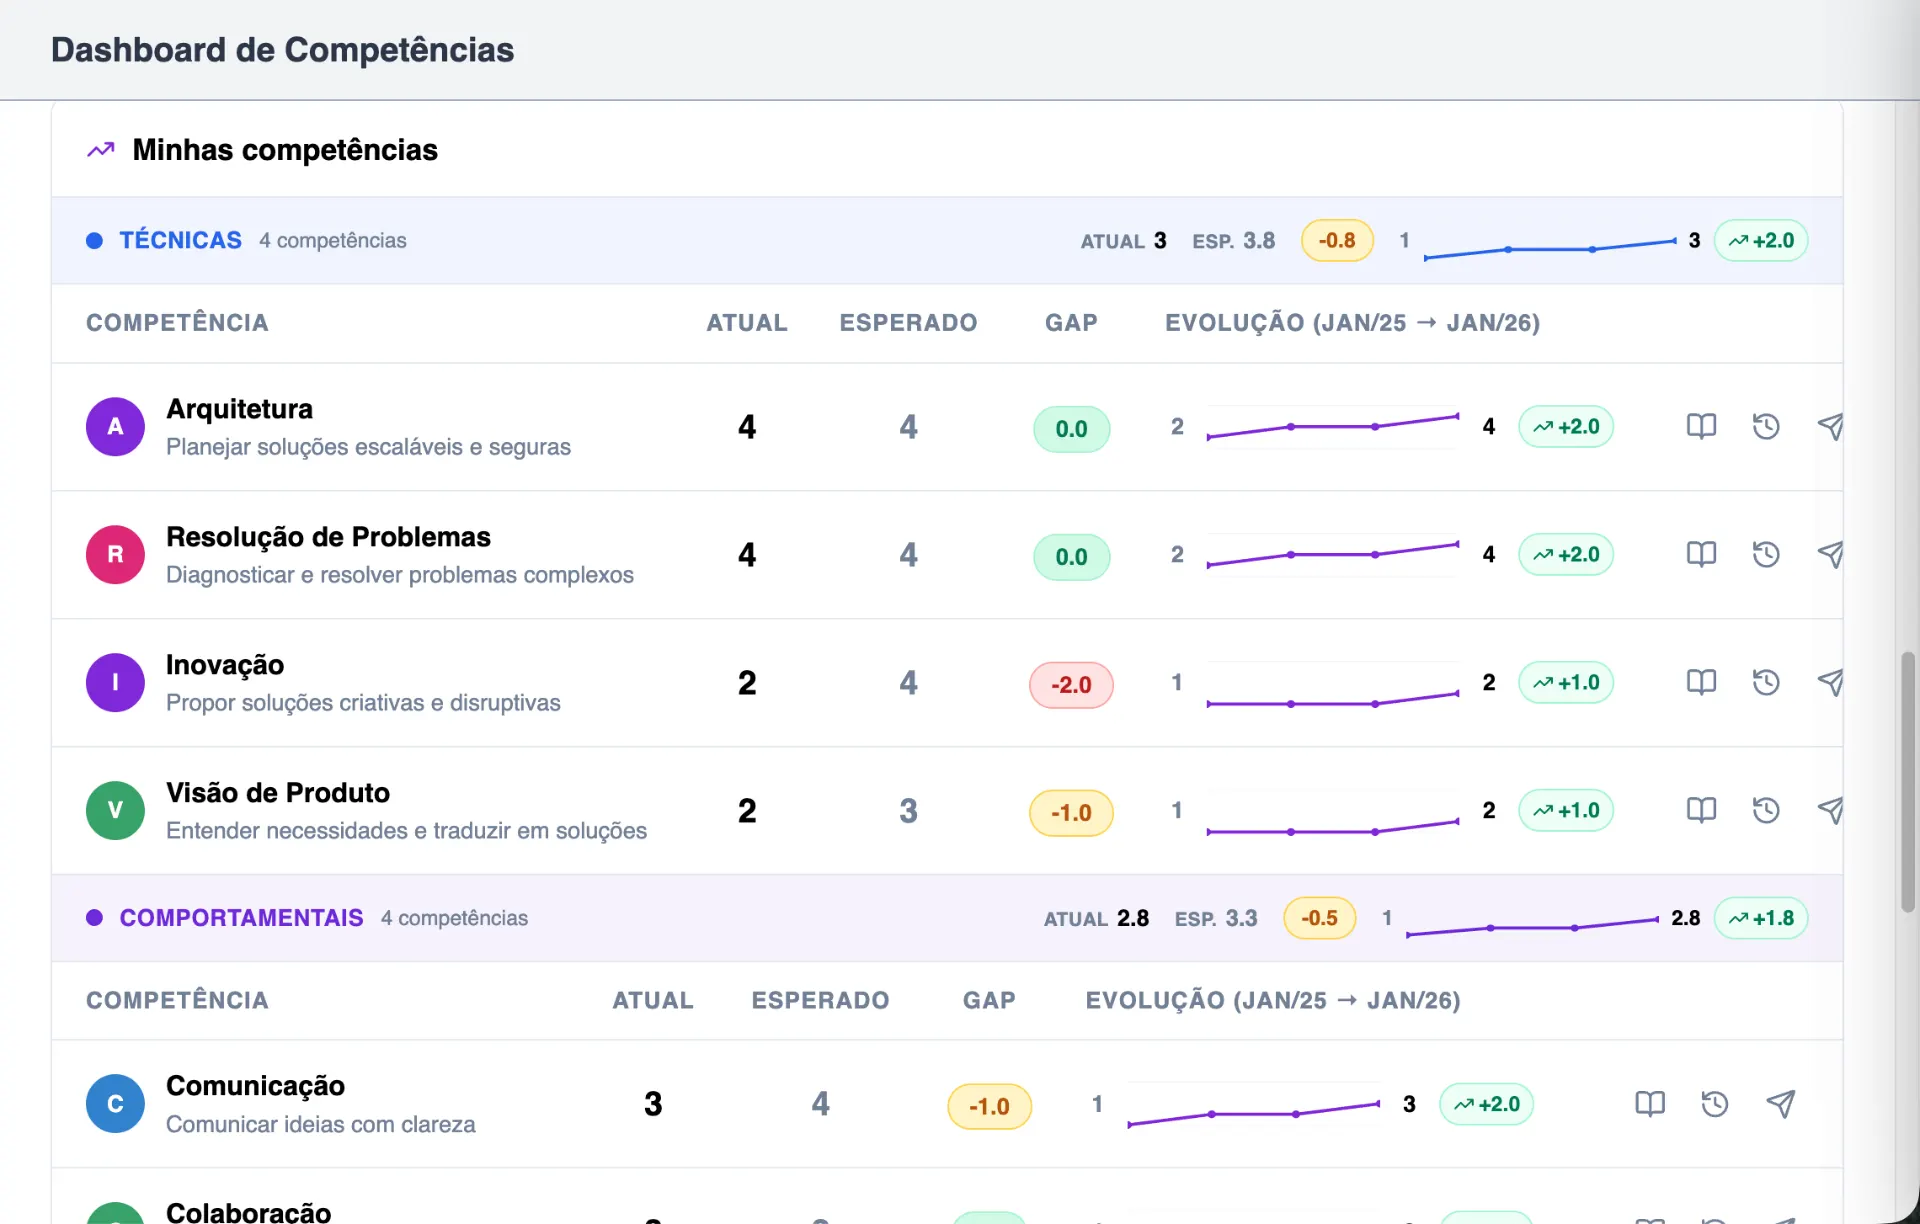Click Arquitetura 0.0 gap badge
This screenshot has height=1224, width=1920.
tap(1071, 429)
